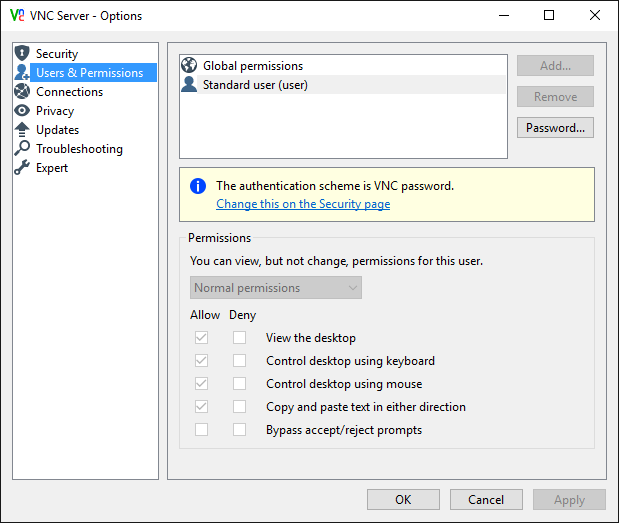619x523 pixels.
Task: Select the Users & Permissions page
Action: [89, 72]
